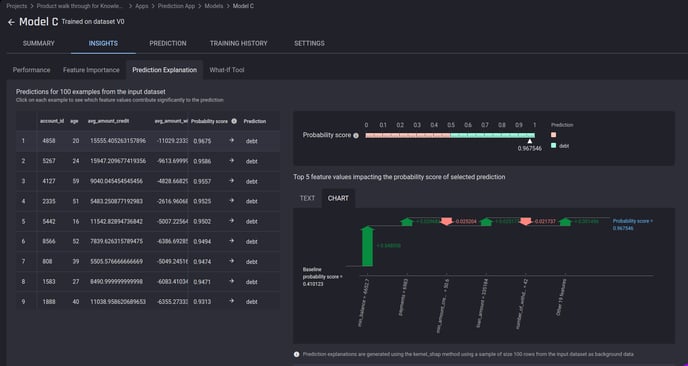Click arrow icon in row 5 for account 5442
The height and width of the screenshot is (366, 688).
[232, 221]
